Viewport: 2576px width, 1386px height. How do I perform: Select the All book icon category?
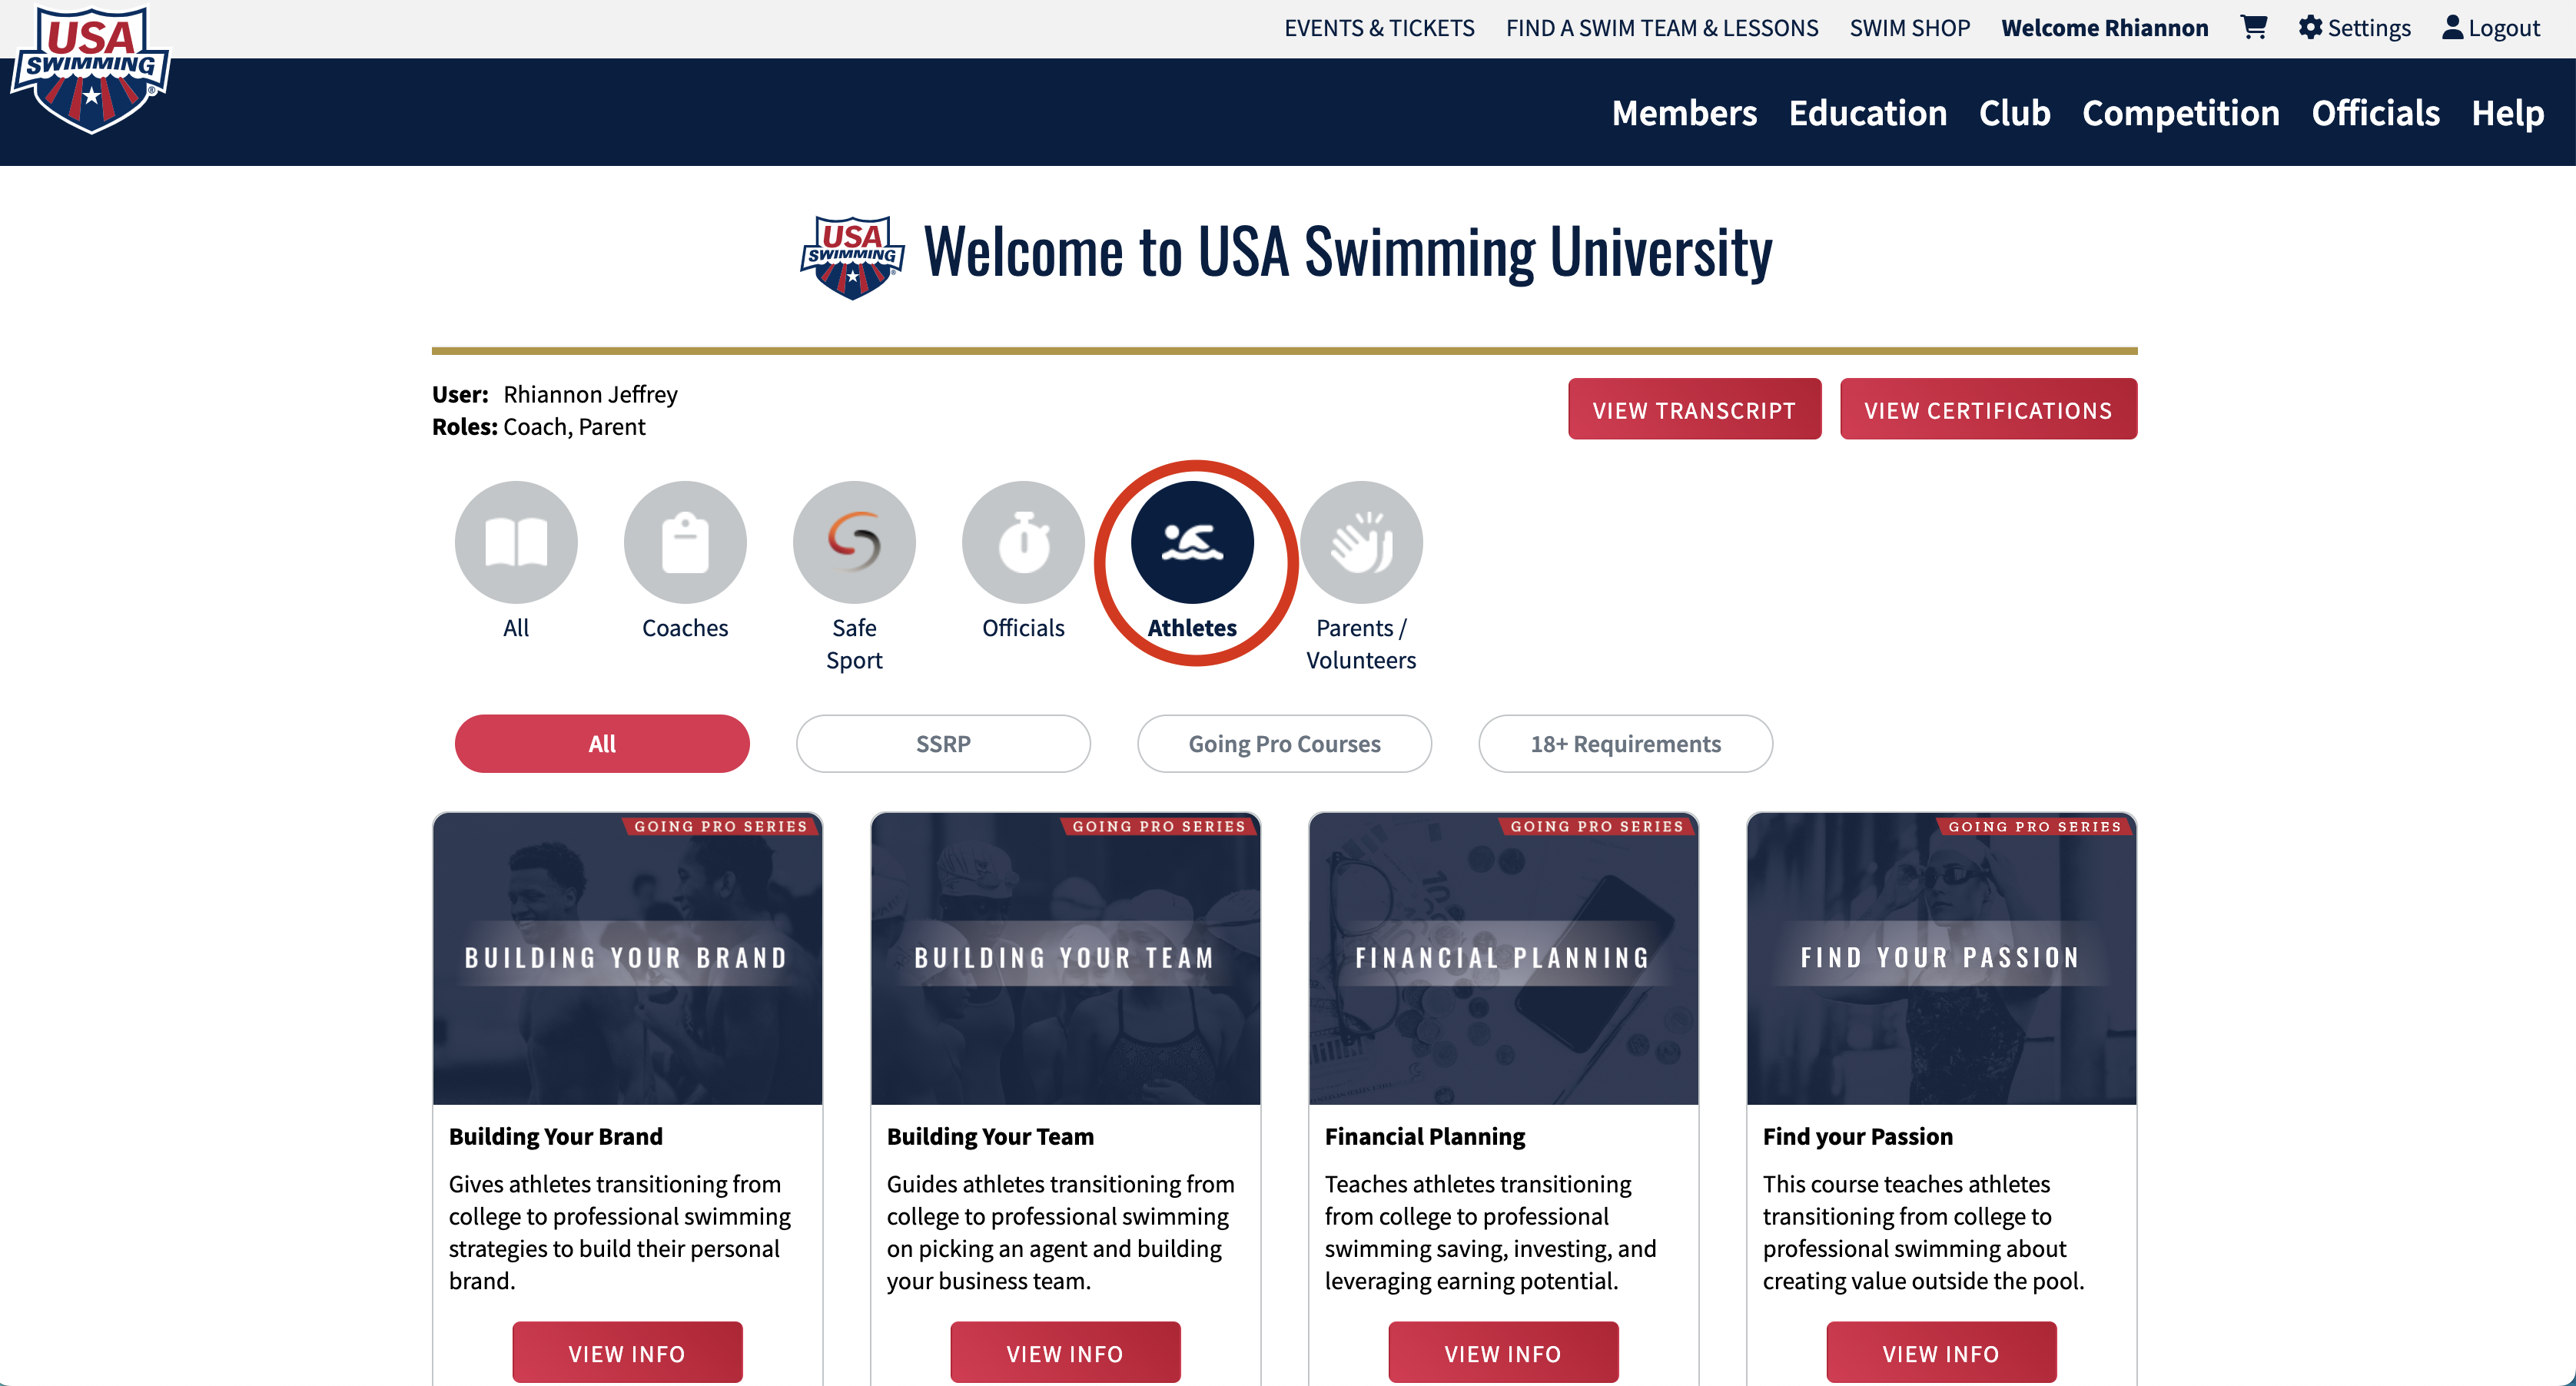(516, 542)
